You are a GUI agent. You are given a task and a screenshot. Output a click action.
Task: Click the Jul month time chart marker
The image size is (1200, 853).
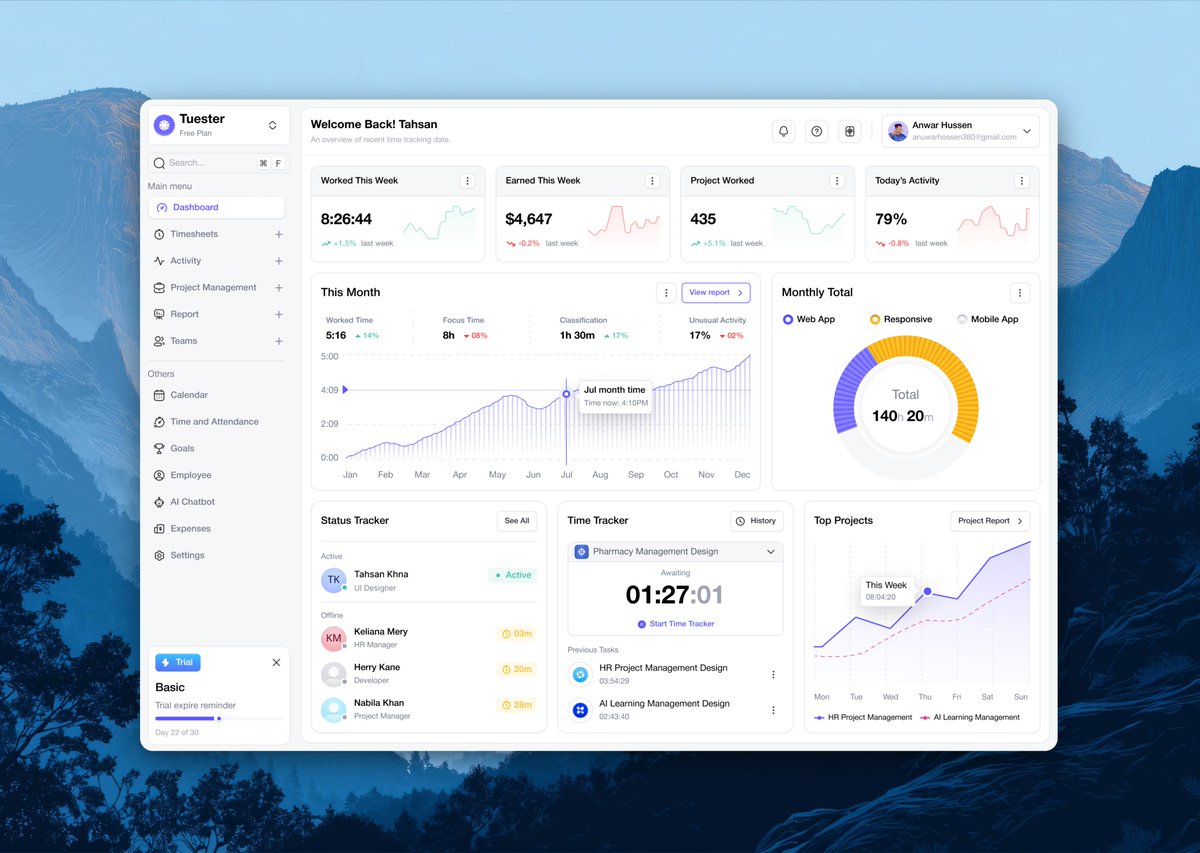pyautogui.click(x=566, y=394)
